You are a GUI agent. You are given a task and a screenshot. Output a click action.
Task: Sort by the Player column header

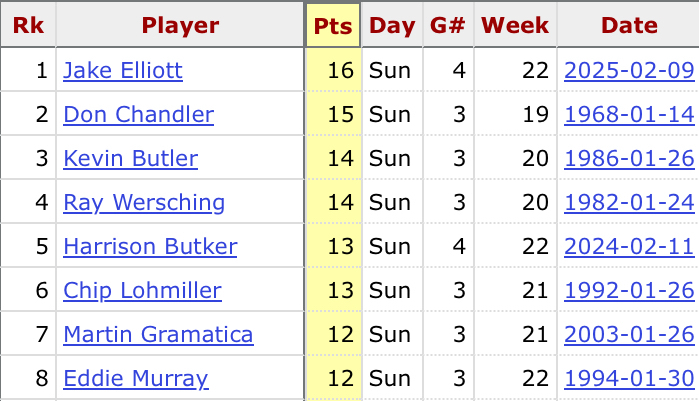pyautogui.click(x=180, y=26)
